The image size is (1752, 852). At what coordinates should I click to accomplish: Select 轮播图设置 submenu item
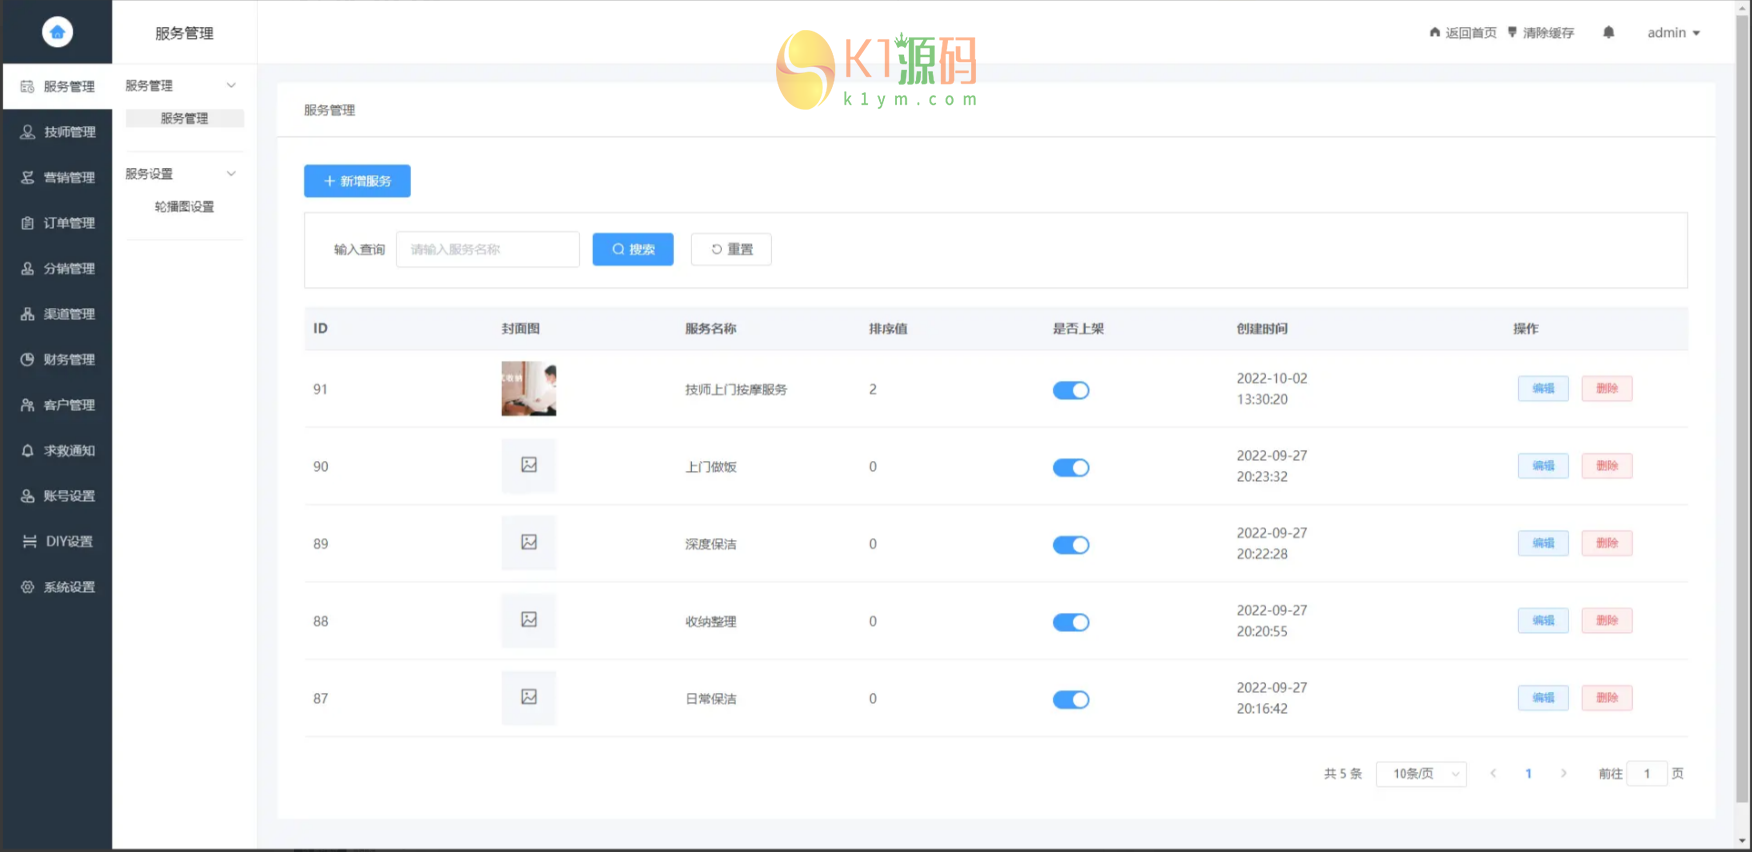pos(185,207)
